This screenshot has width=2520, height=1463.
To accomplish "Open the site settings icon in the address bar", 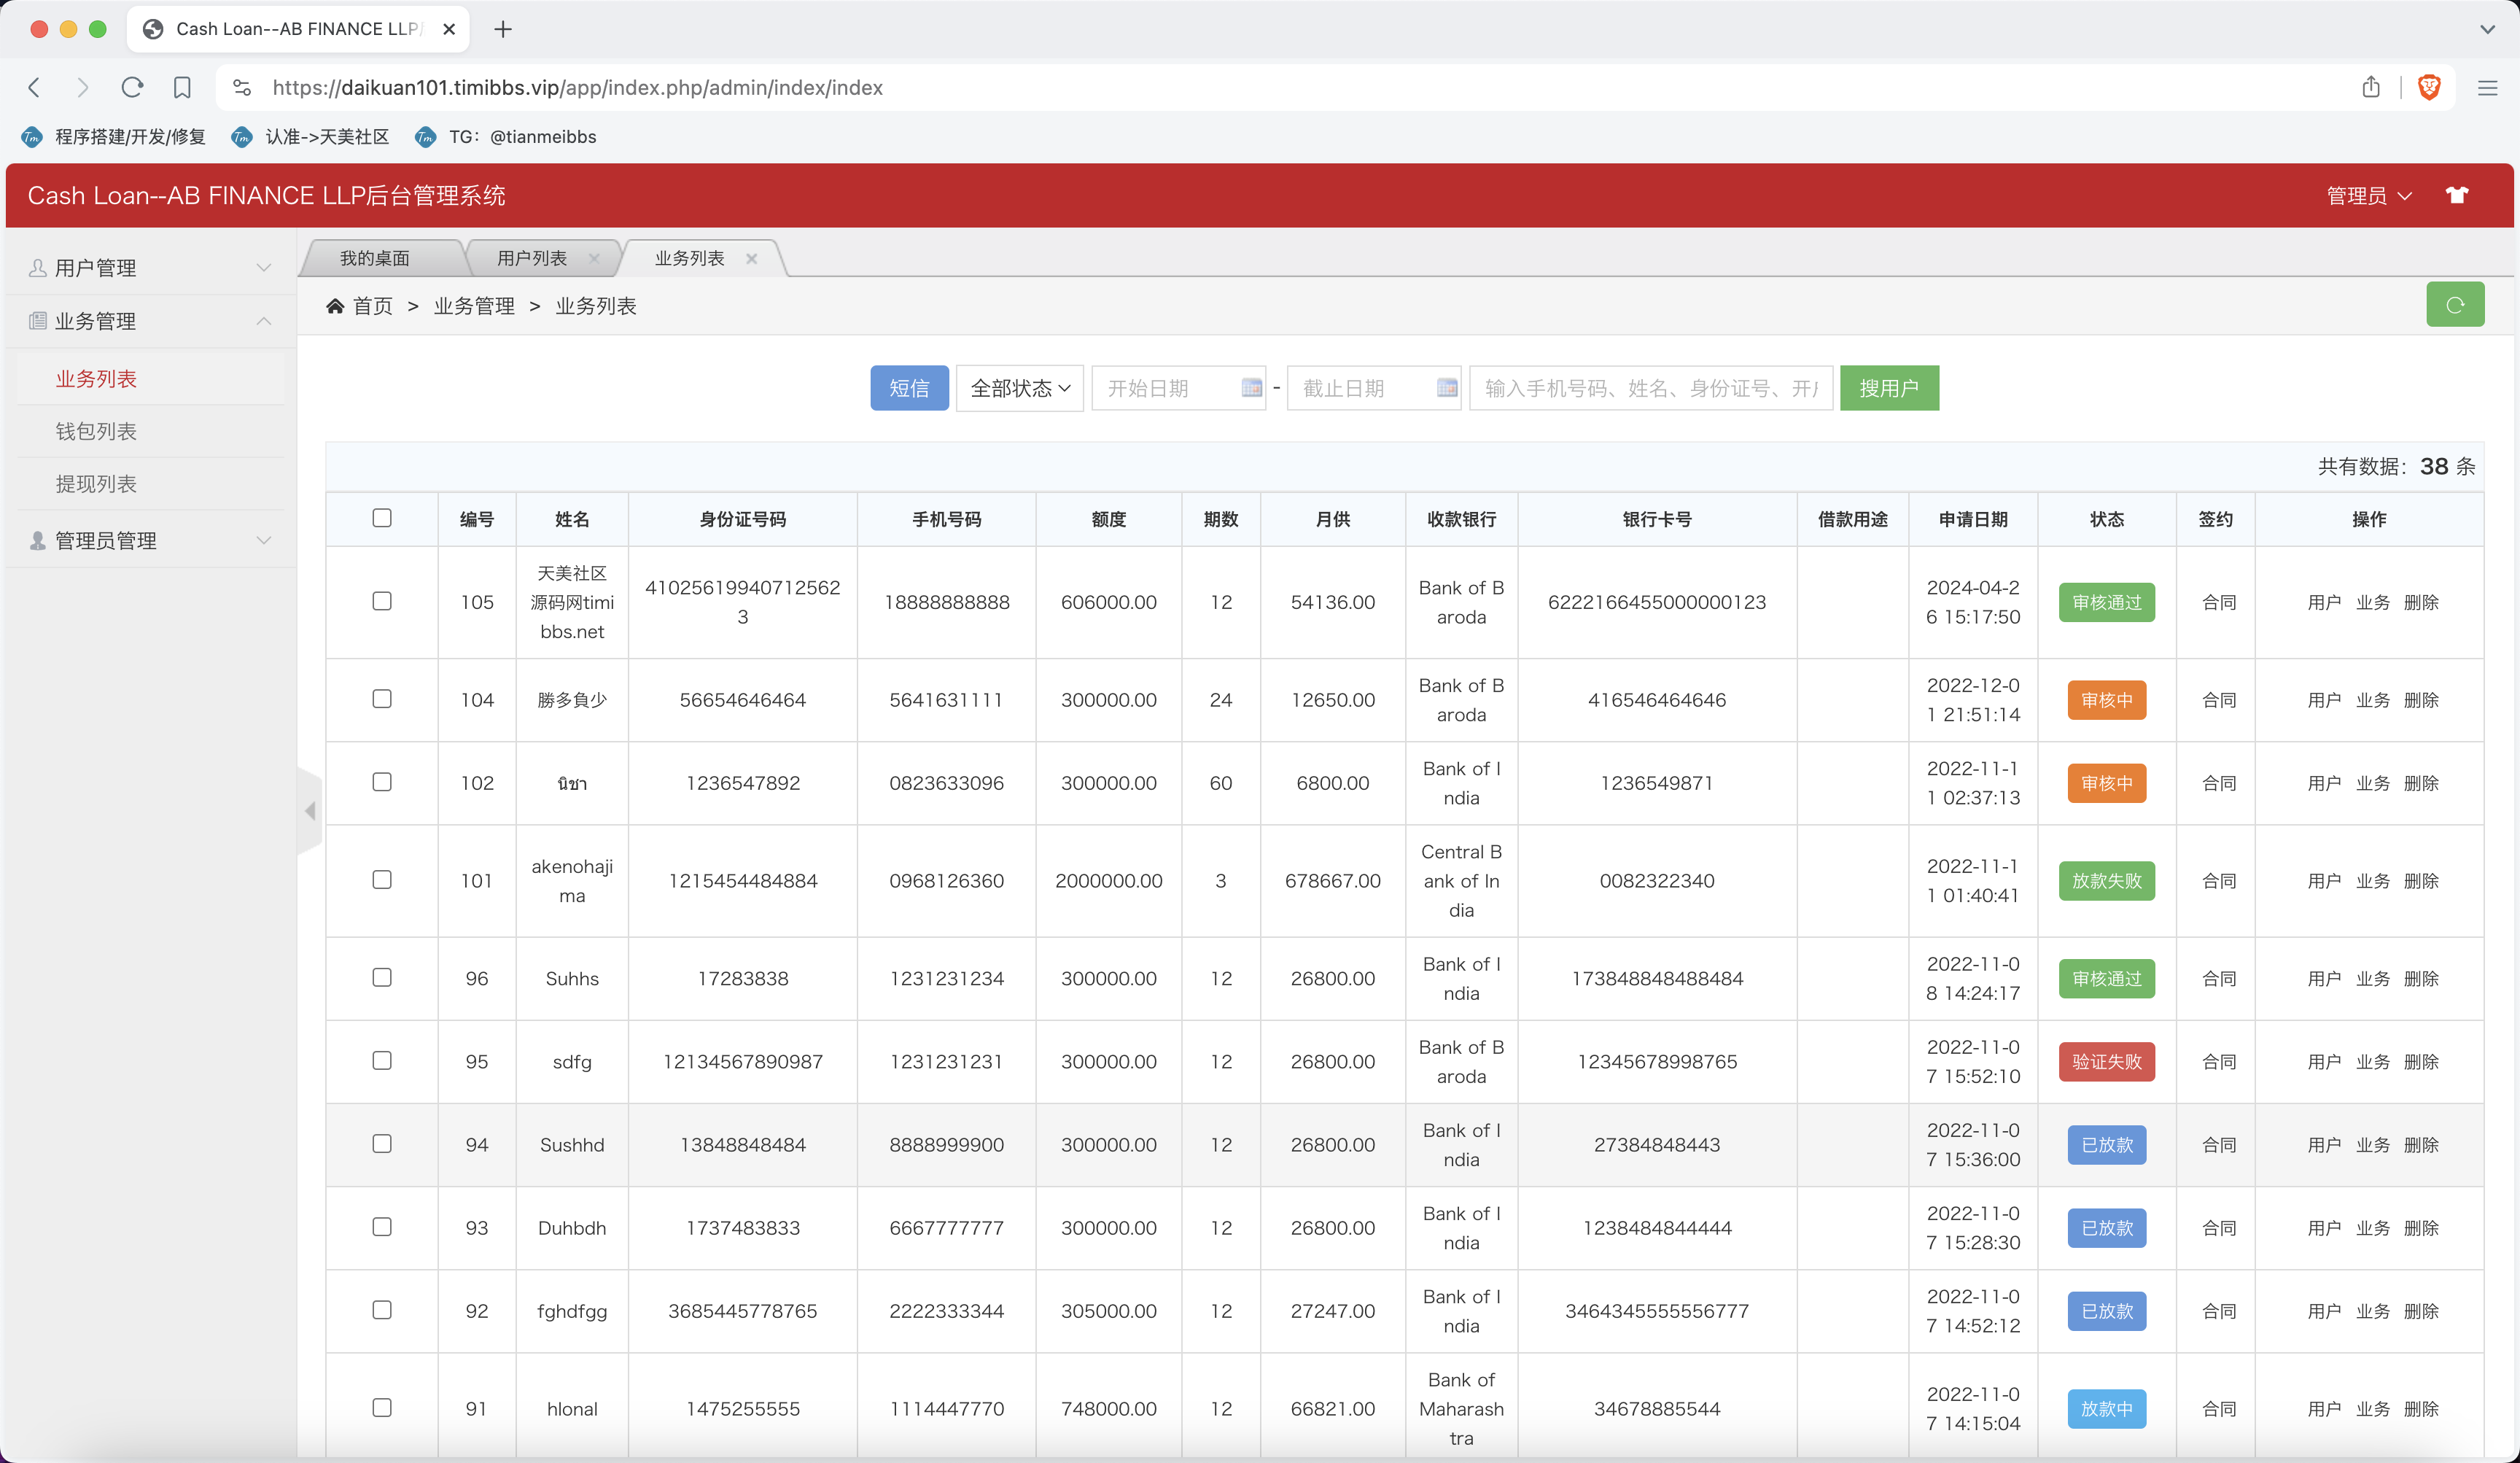I will point(242,88).
